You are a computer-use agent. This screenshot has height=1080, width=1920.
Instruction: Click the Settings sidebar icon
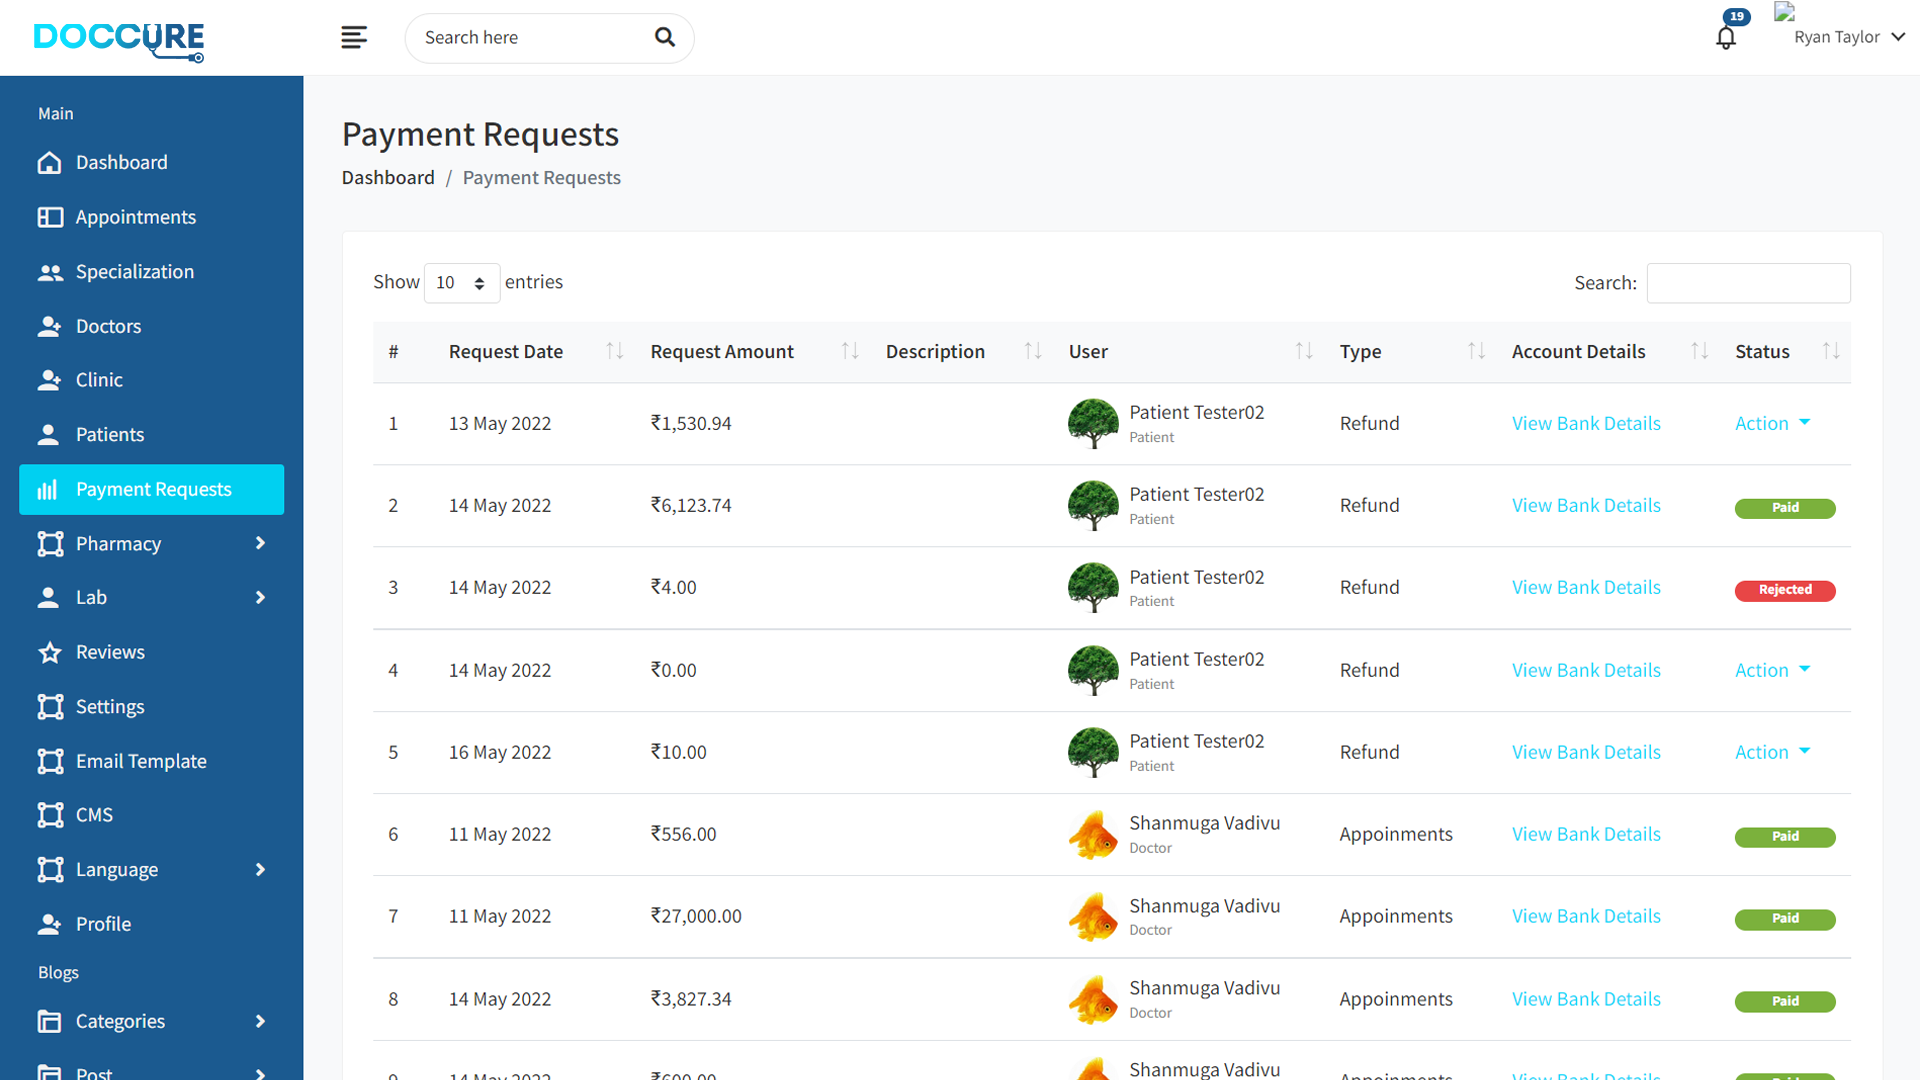[50, 707]
